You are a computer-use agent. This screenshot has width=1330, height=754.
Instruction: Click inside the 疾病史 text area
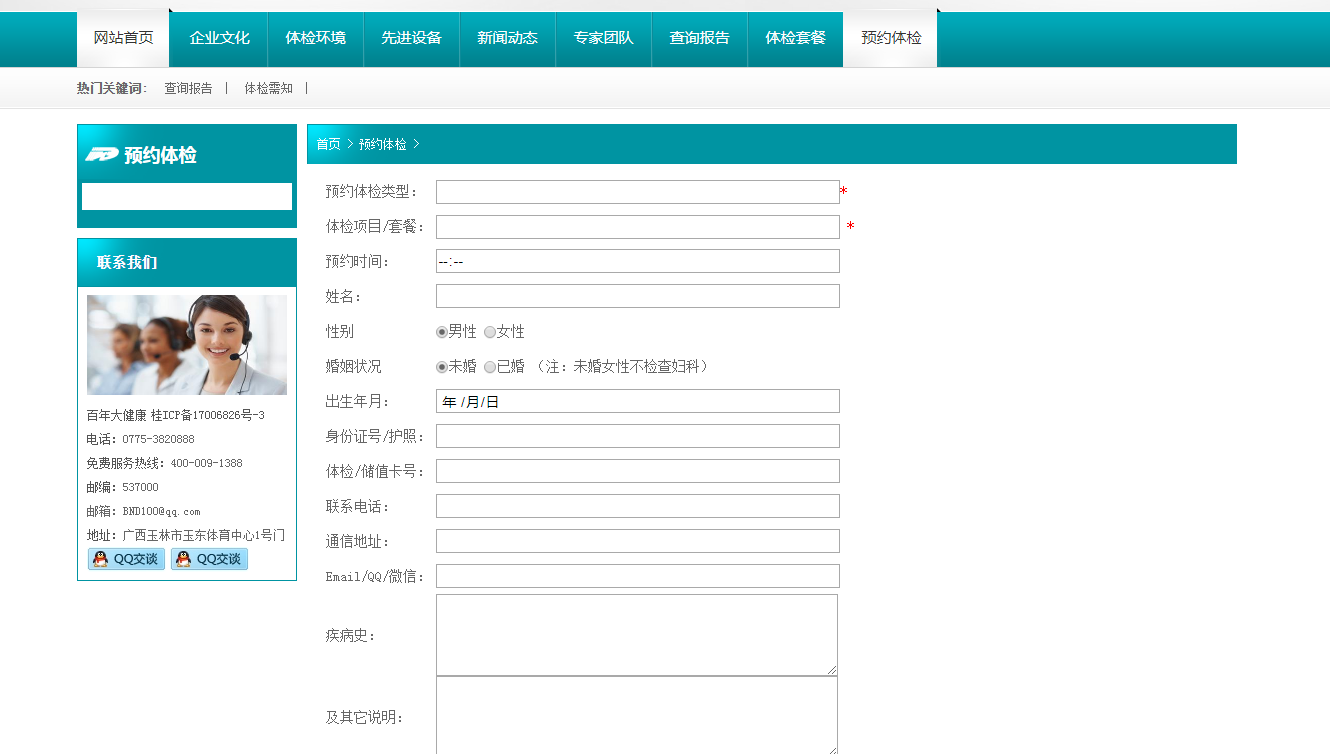click(x=636, y=635)
